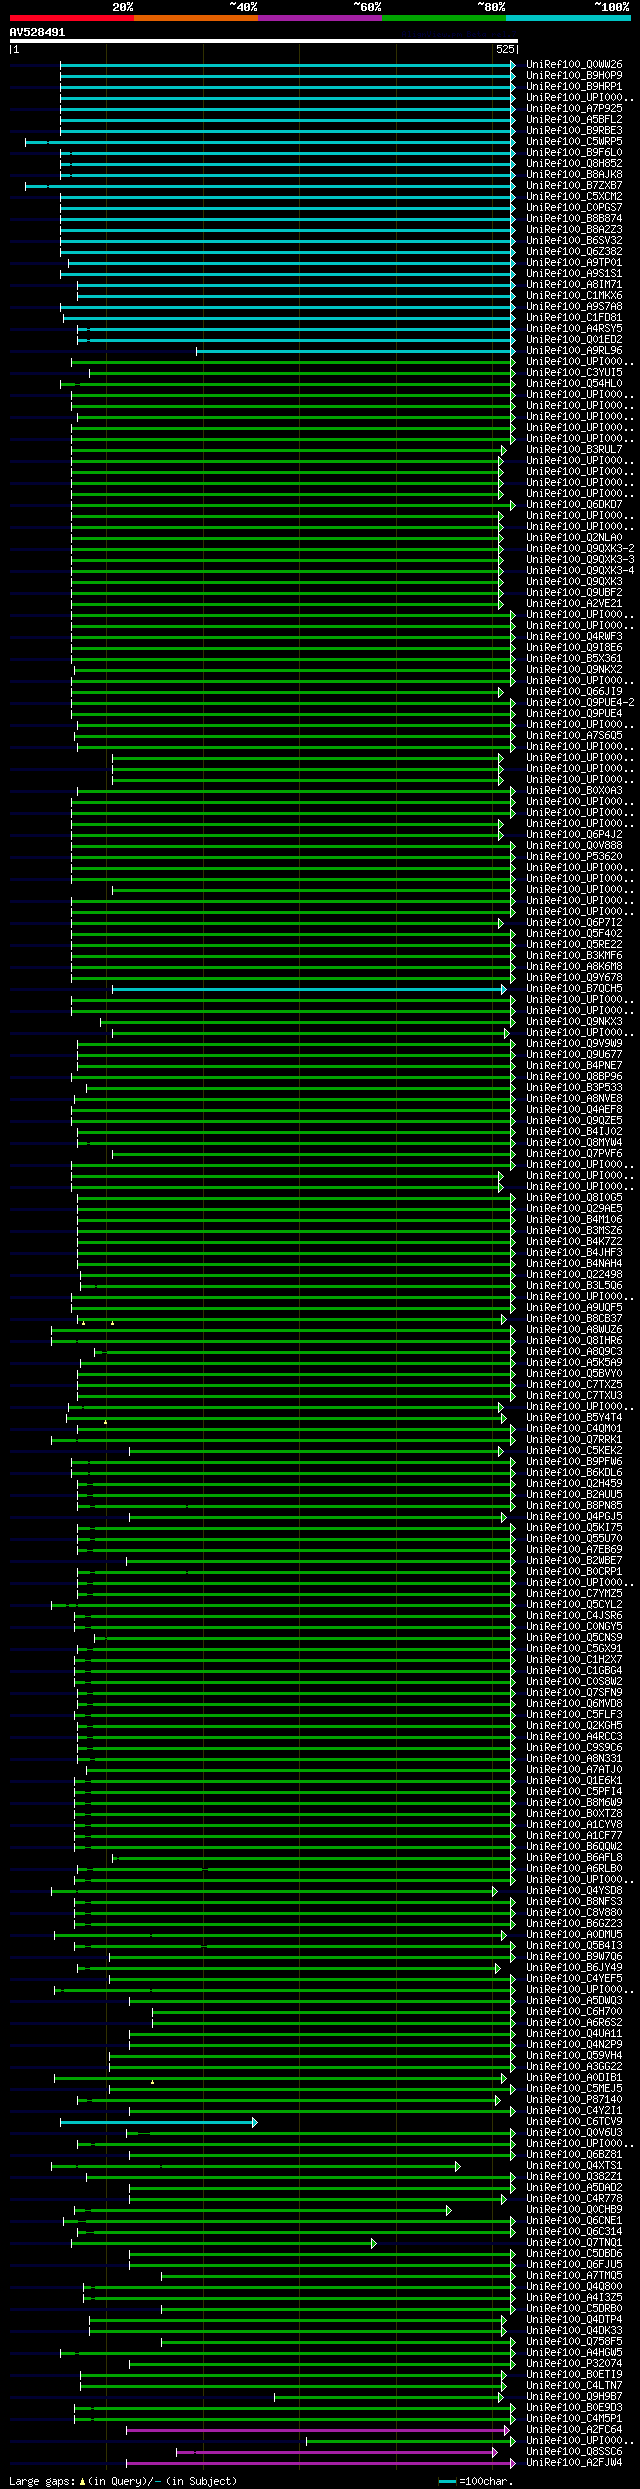Select hit label UniRef100_Q4PGJ5

(574, 1517)
